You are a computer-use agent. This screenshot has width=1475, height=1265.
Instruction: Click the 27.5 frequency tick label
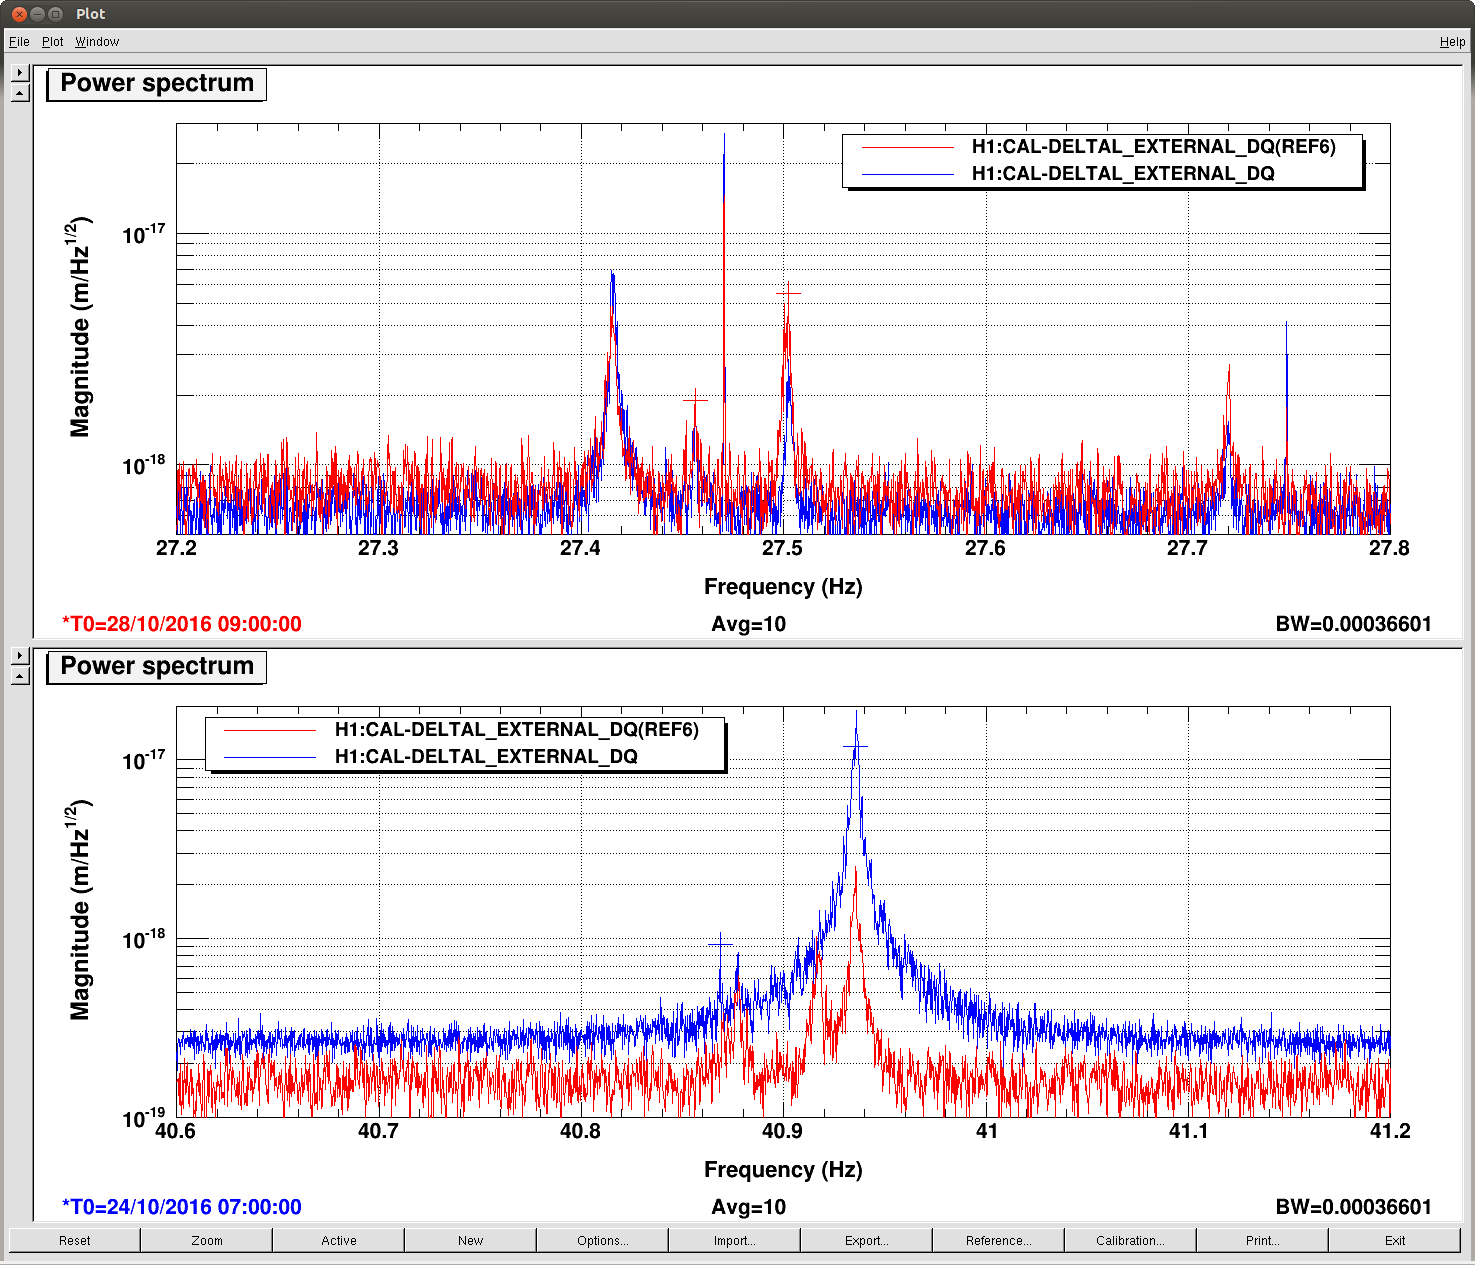click(x=782, y=548)
